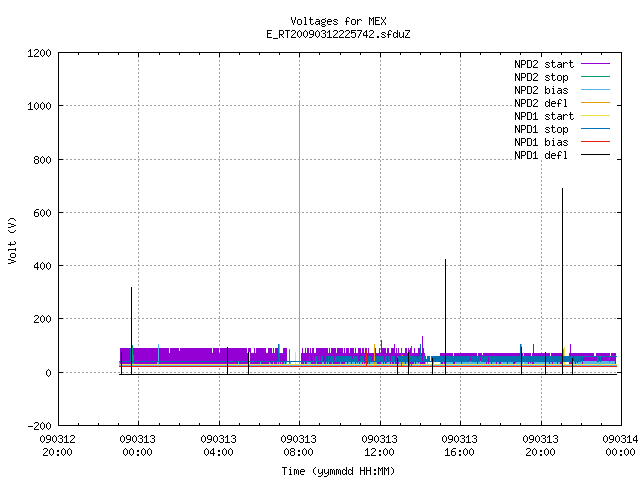Image resolution: width=640 pixels, height=480 pixels.
Task: Select the 'NPD1 start' legend label
Action: [544, 116]
